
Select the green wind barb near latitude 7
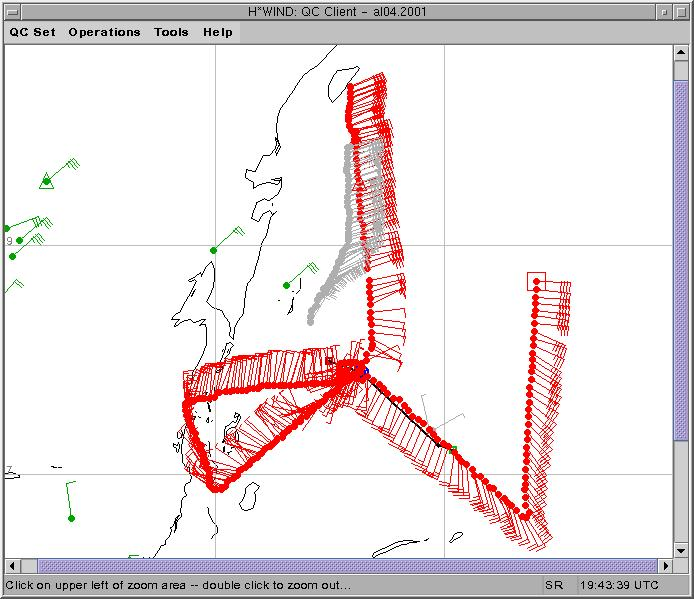click(71, 517)
